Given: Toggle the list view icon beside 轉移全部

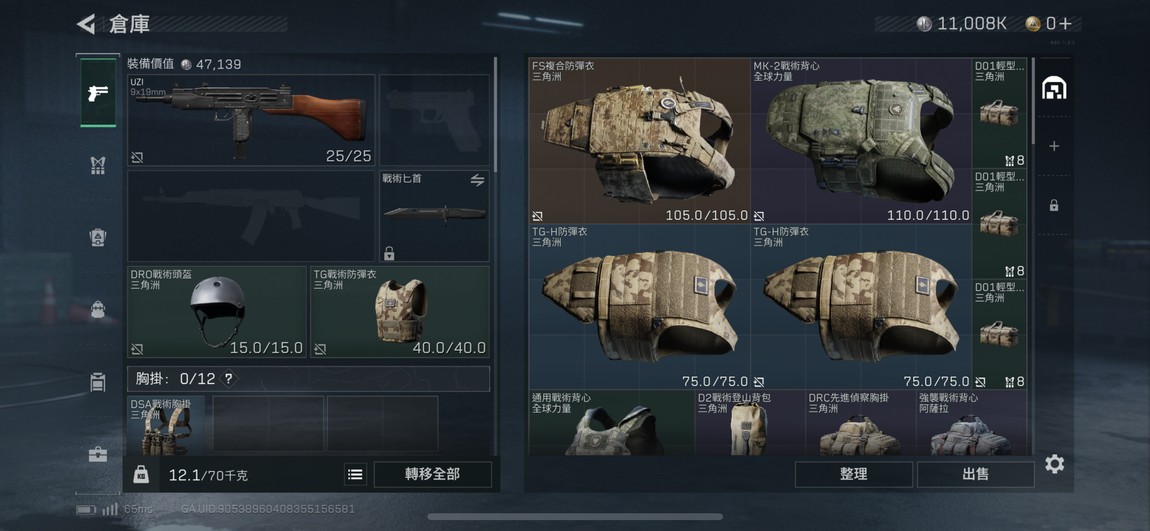Looking at the screenshot, I should tap(355, 475).
